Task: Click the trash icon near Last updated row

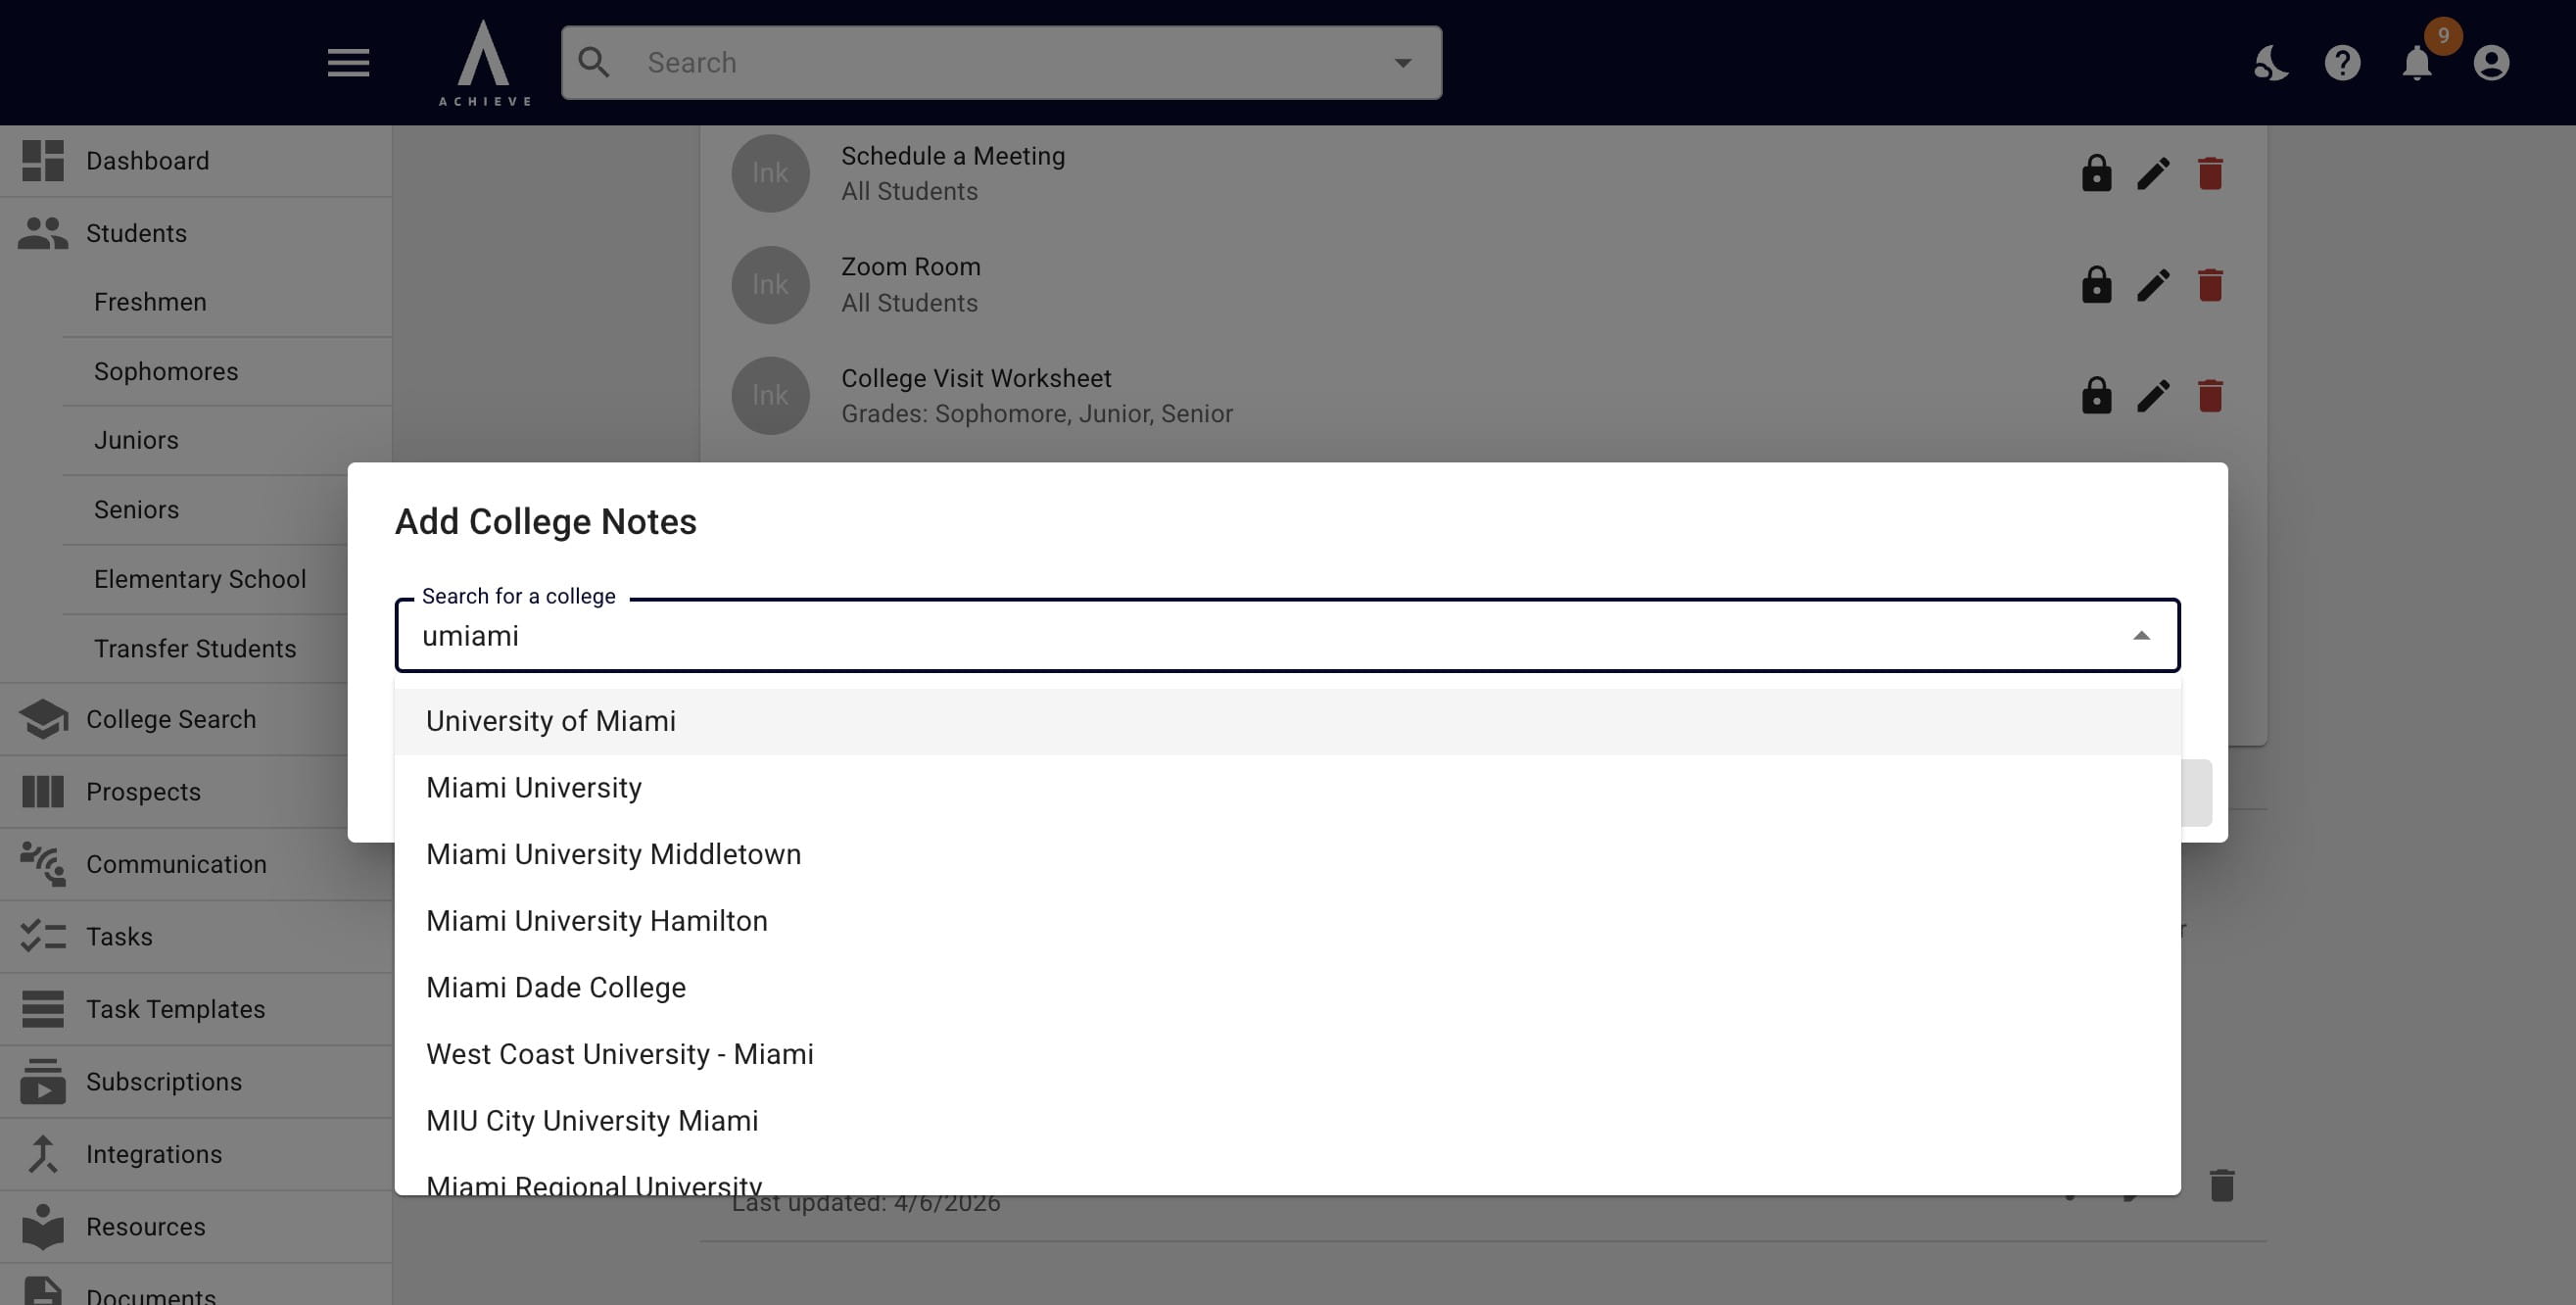Action: (x=2222, y=1185)
